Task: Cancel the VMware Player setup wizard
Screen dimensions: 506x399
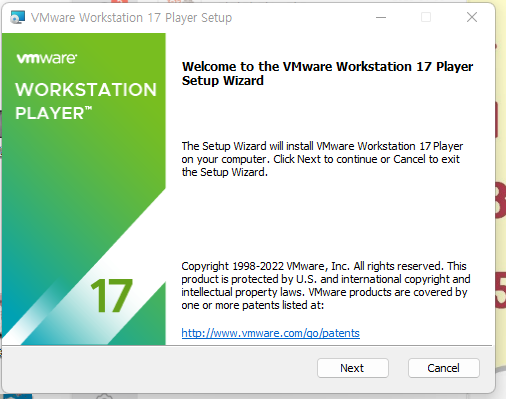Action: (x=444, y=368)
